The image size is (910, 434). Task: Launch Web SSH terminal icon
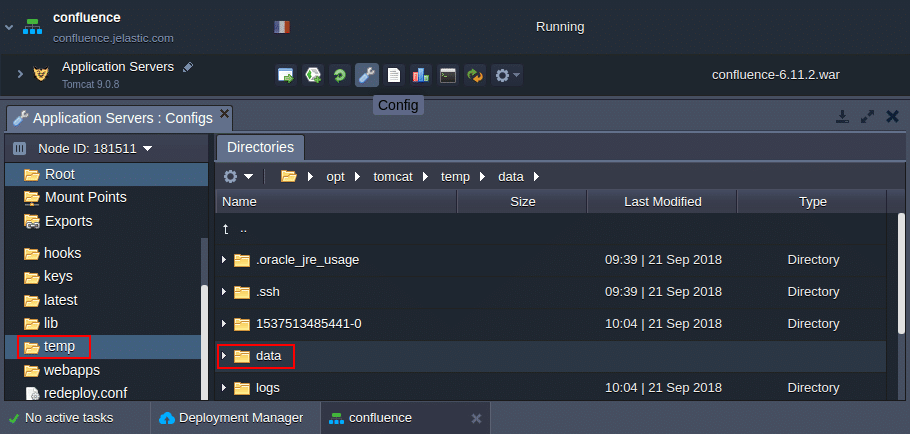coord(447,75)
